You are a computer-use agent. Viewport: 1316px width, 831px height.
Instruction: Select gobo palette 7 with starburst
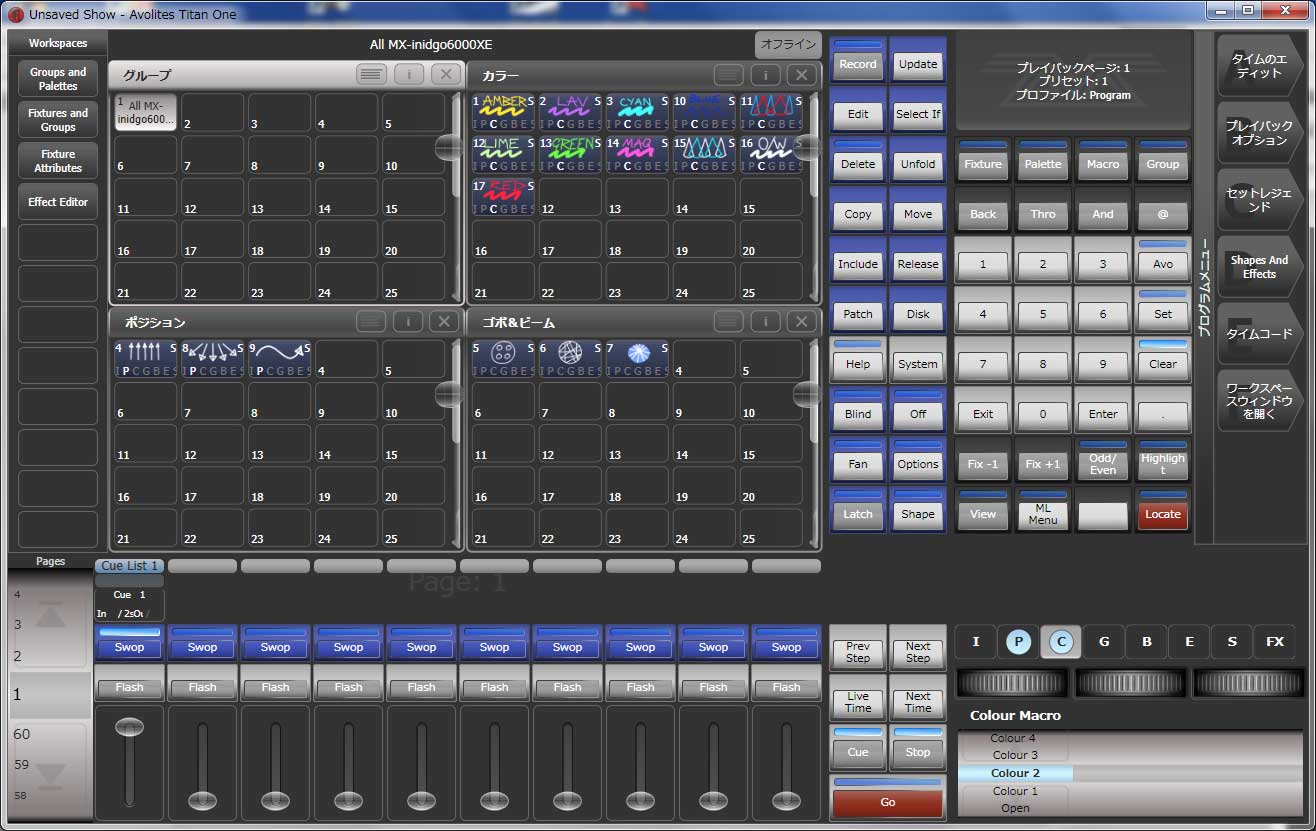coord(637,360)
